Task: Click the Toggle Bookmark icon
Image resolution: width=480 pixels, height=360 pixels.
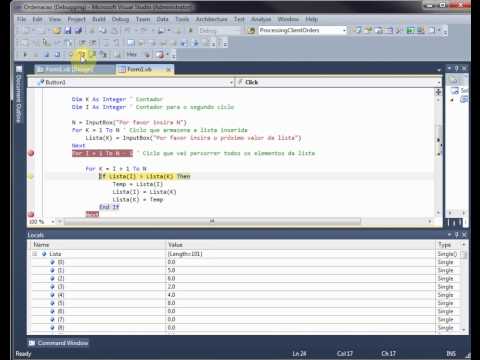Action: point(131,43)
